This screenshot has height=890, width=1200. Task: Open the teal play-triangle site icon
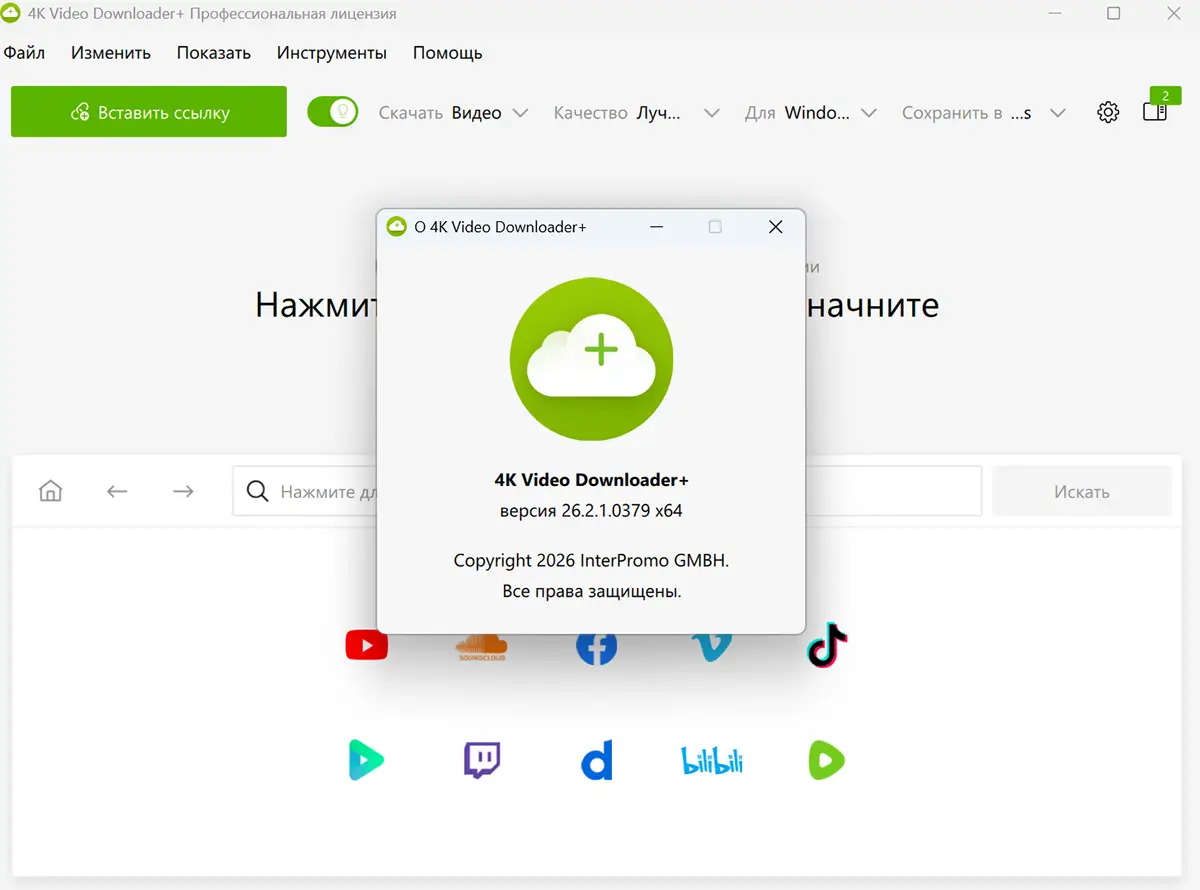(x=366, y=761)
